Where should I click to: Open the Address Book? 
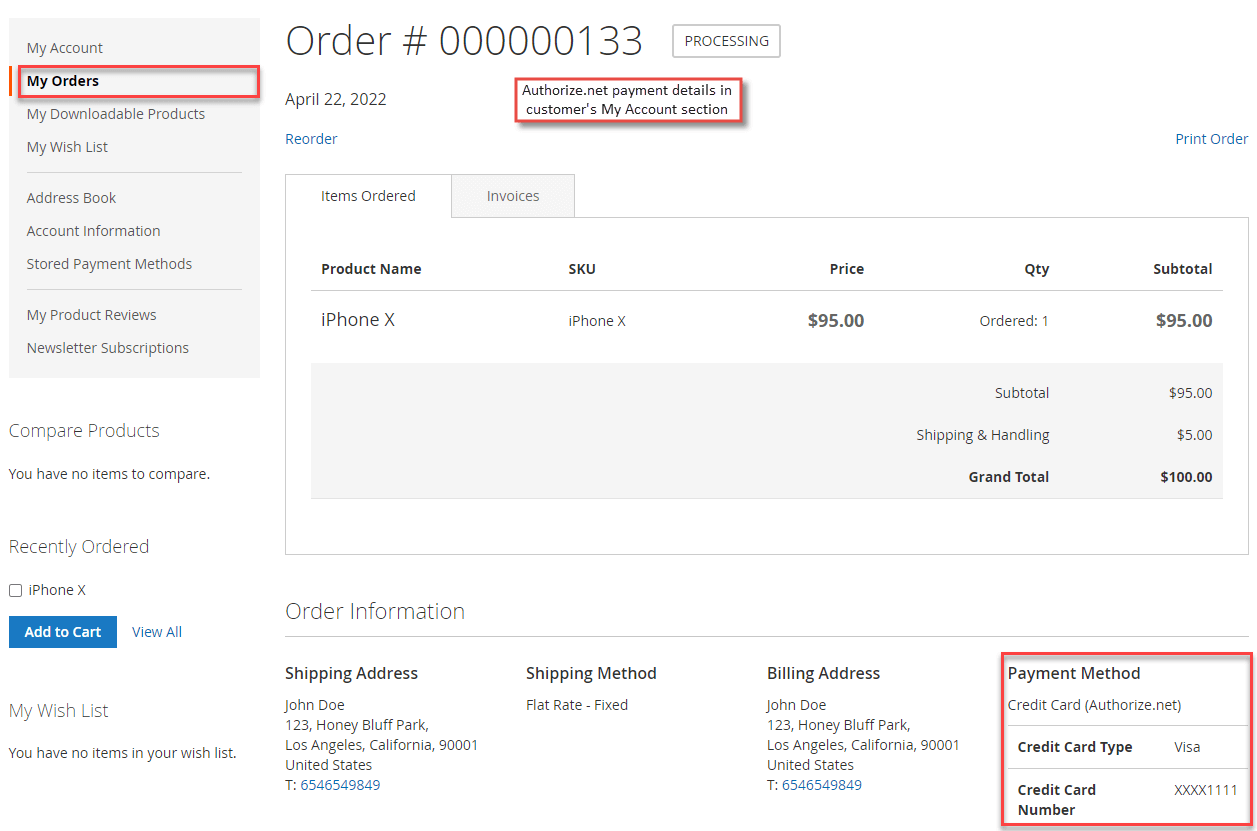(71, 197)
